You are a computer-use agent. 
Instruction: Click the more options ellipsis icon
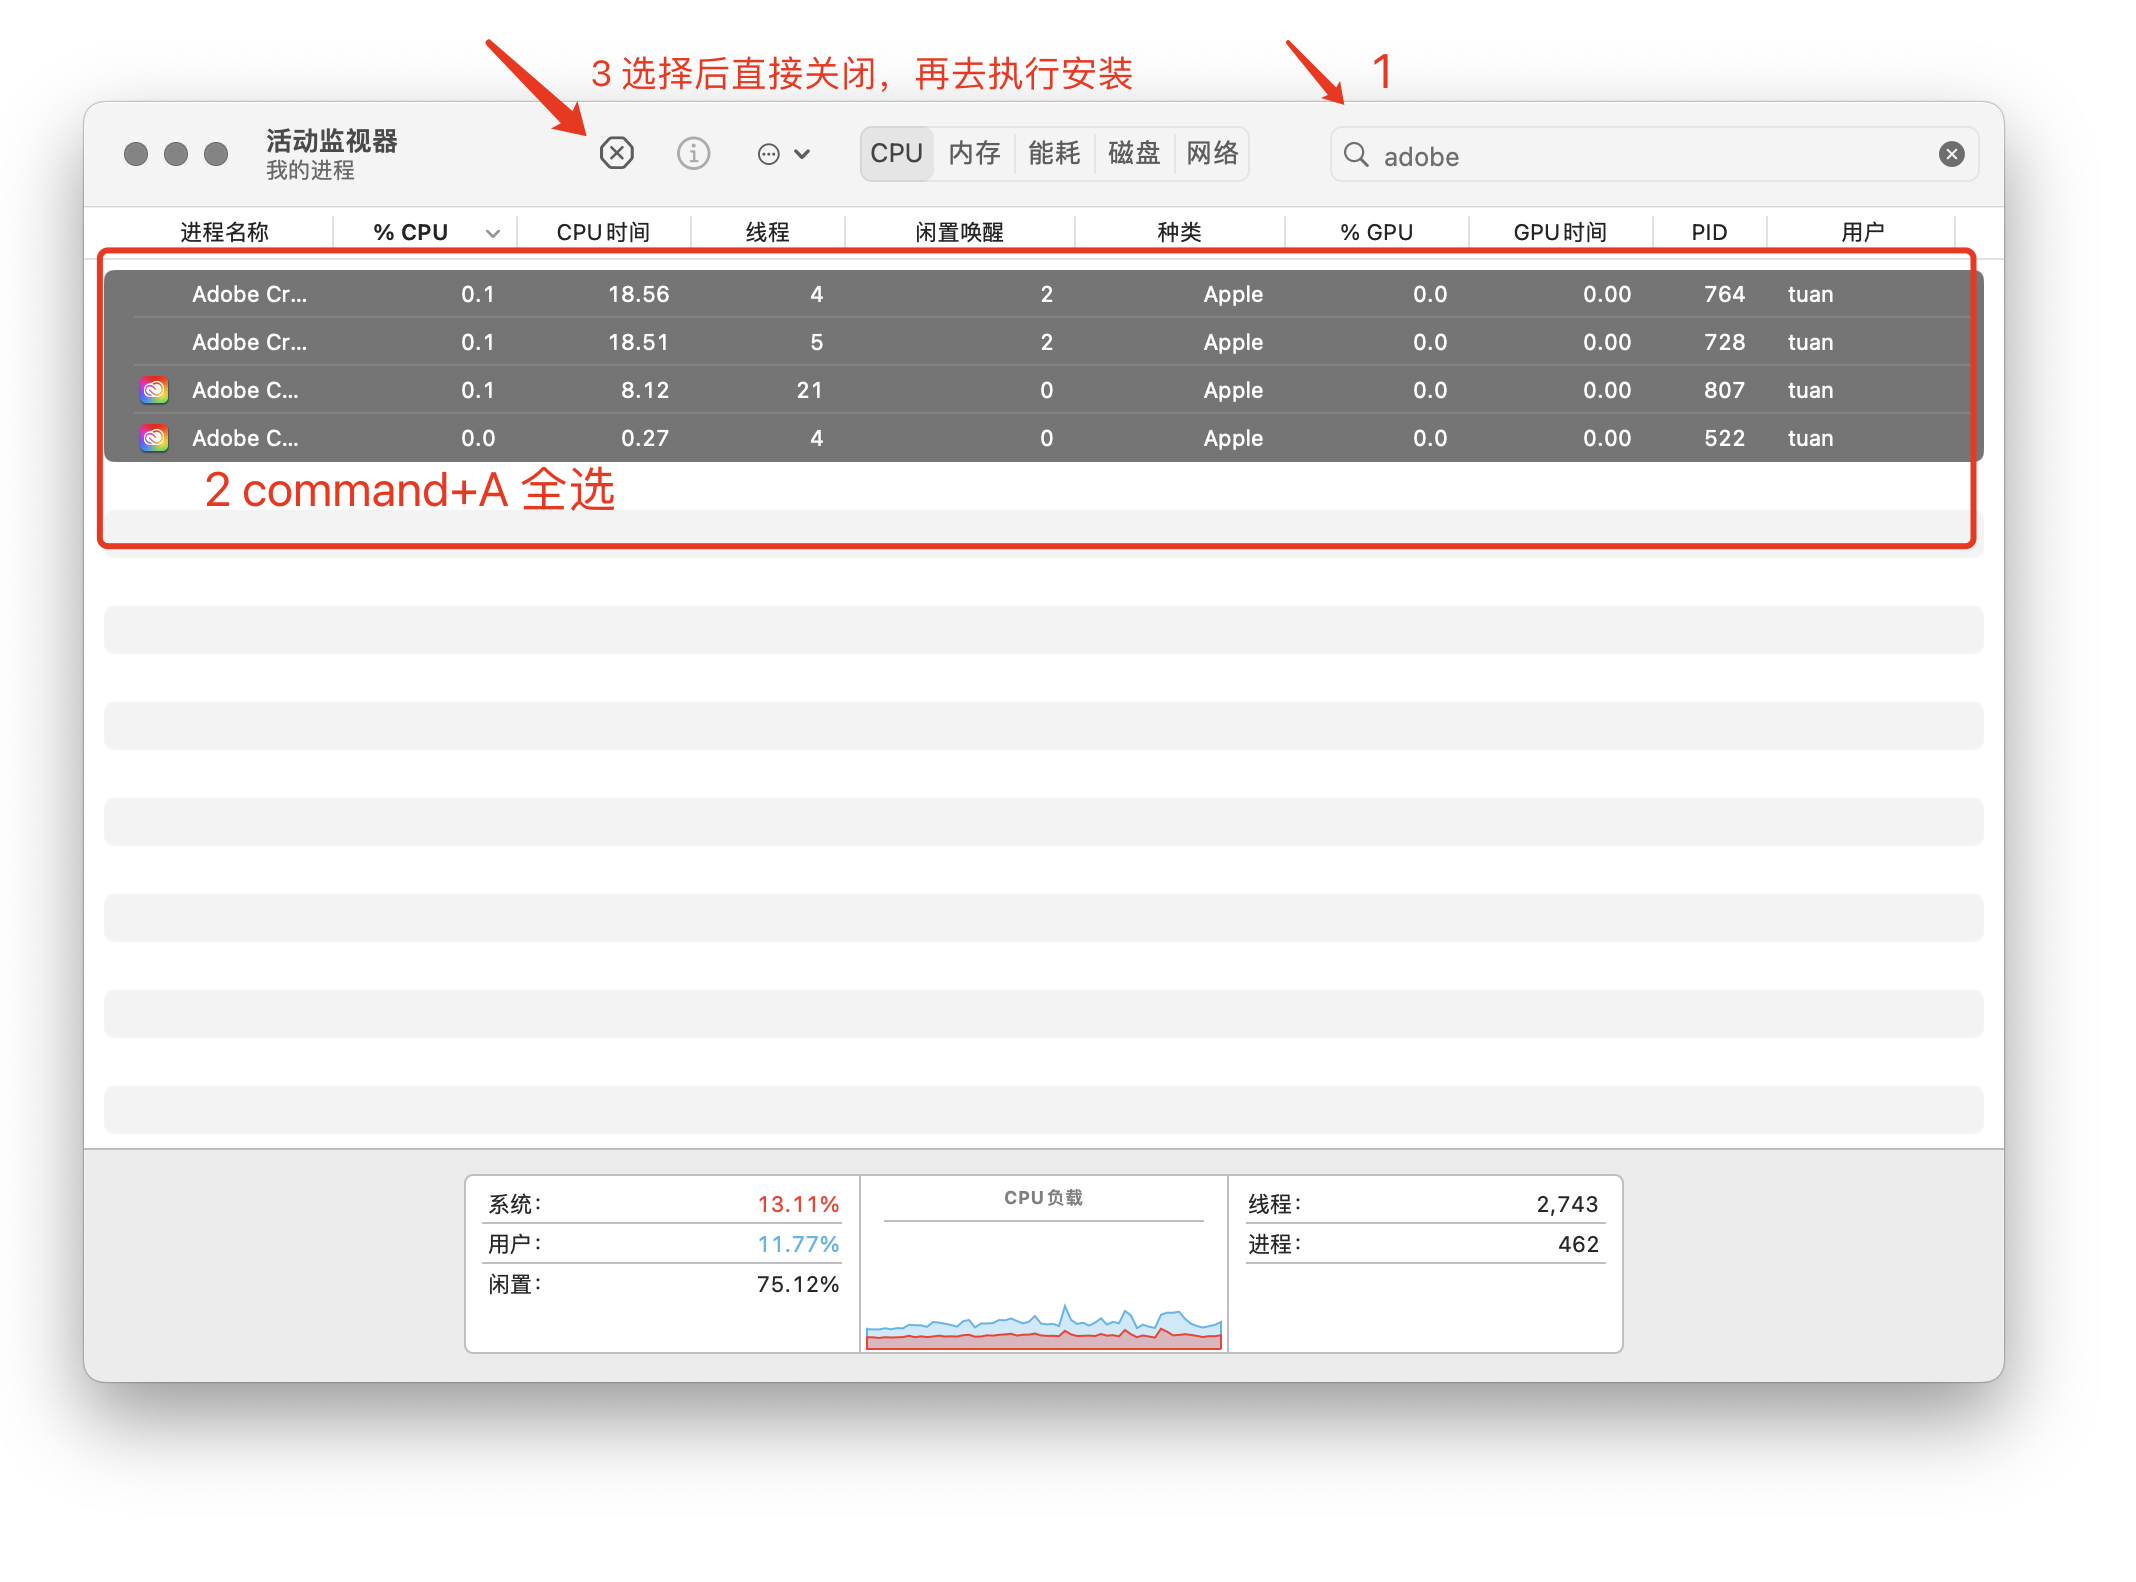(768, 153)
